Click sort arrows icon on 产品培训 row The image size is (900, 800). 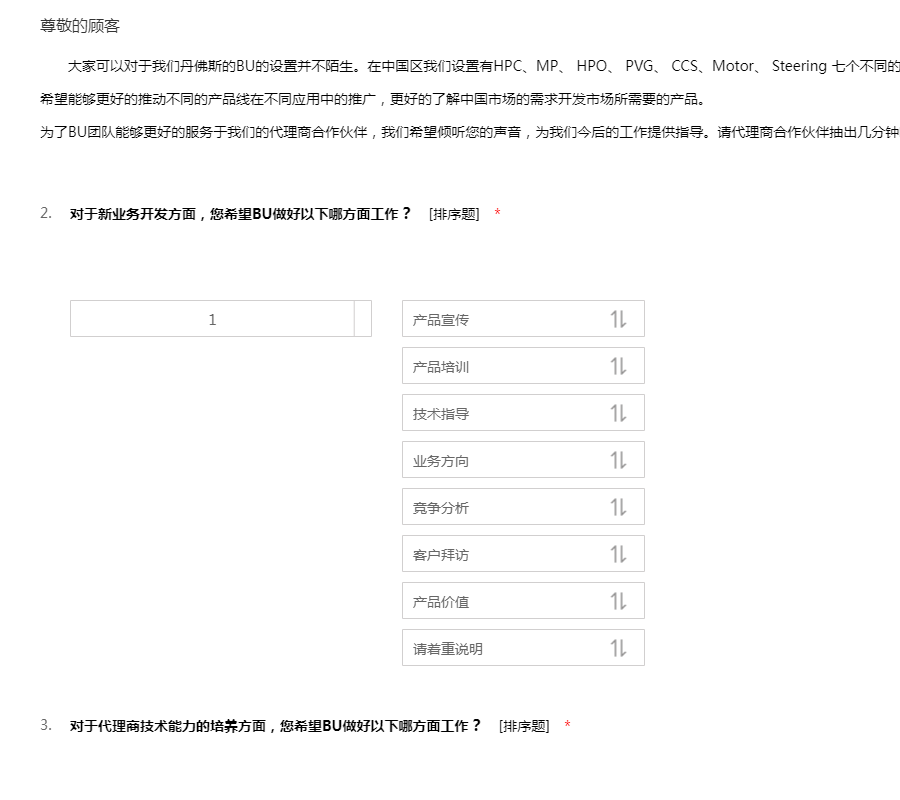(618, 366)
